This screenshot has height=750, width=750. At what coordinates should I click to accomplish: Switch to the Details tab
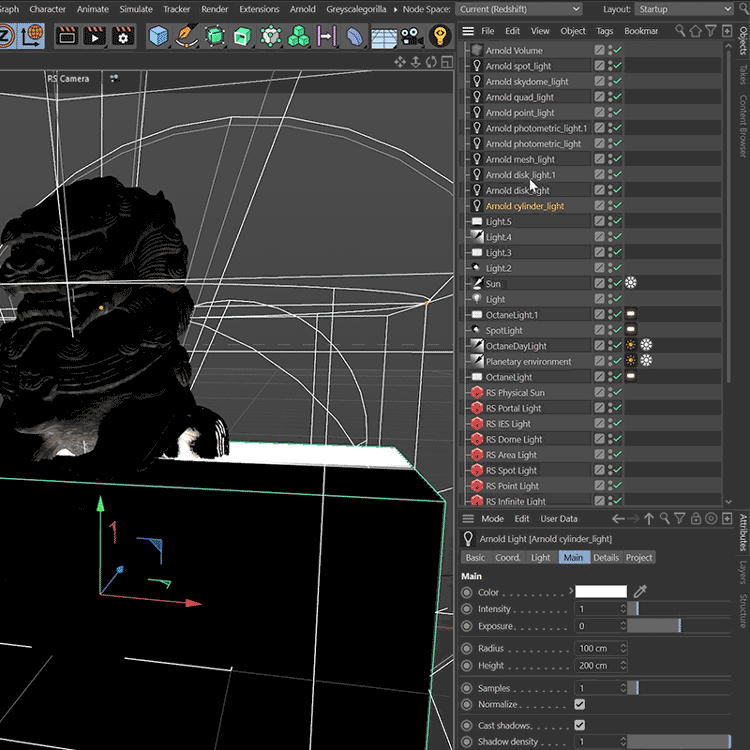pyautogui.click(x=606, y=557)
